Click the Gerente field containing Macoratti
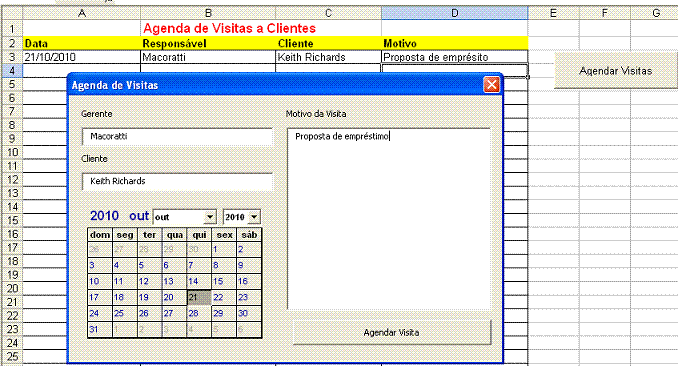This screenshot has height=366, width=678. tap(177, 136)
